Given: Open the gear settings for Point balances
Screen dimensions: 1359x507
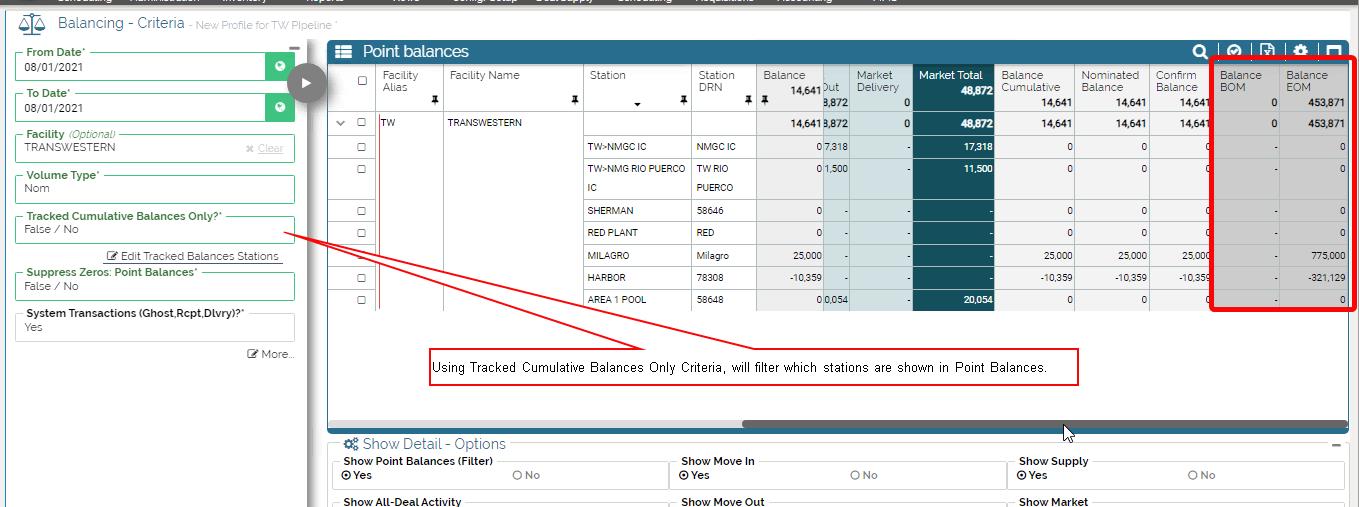Looking at the screenshot, I should 1300,51.
